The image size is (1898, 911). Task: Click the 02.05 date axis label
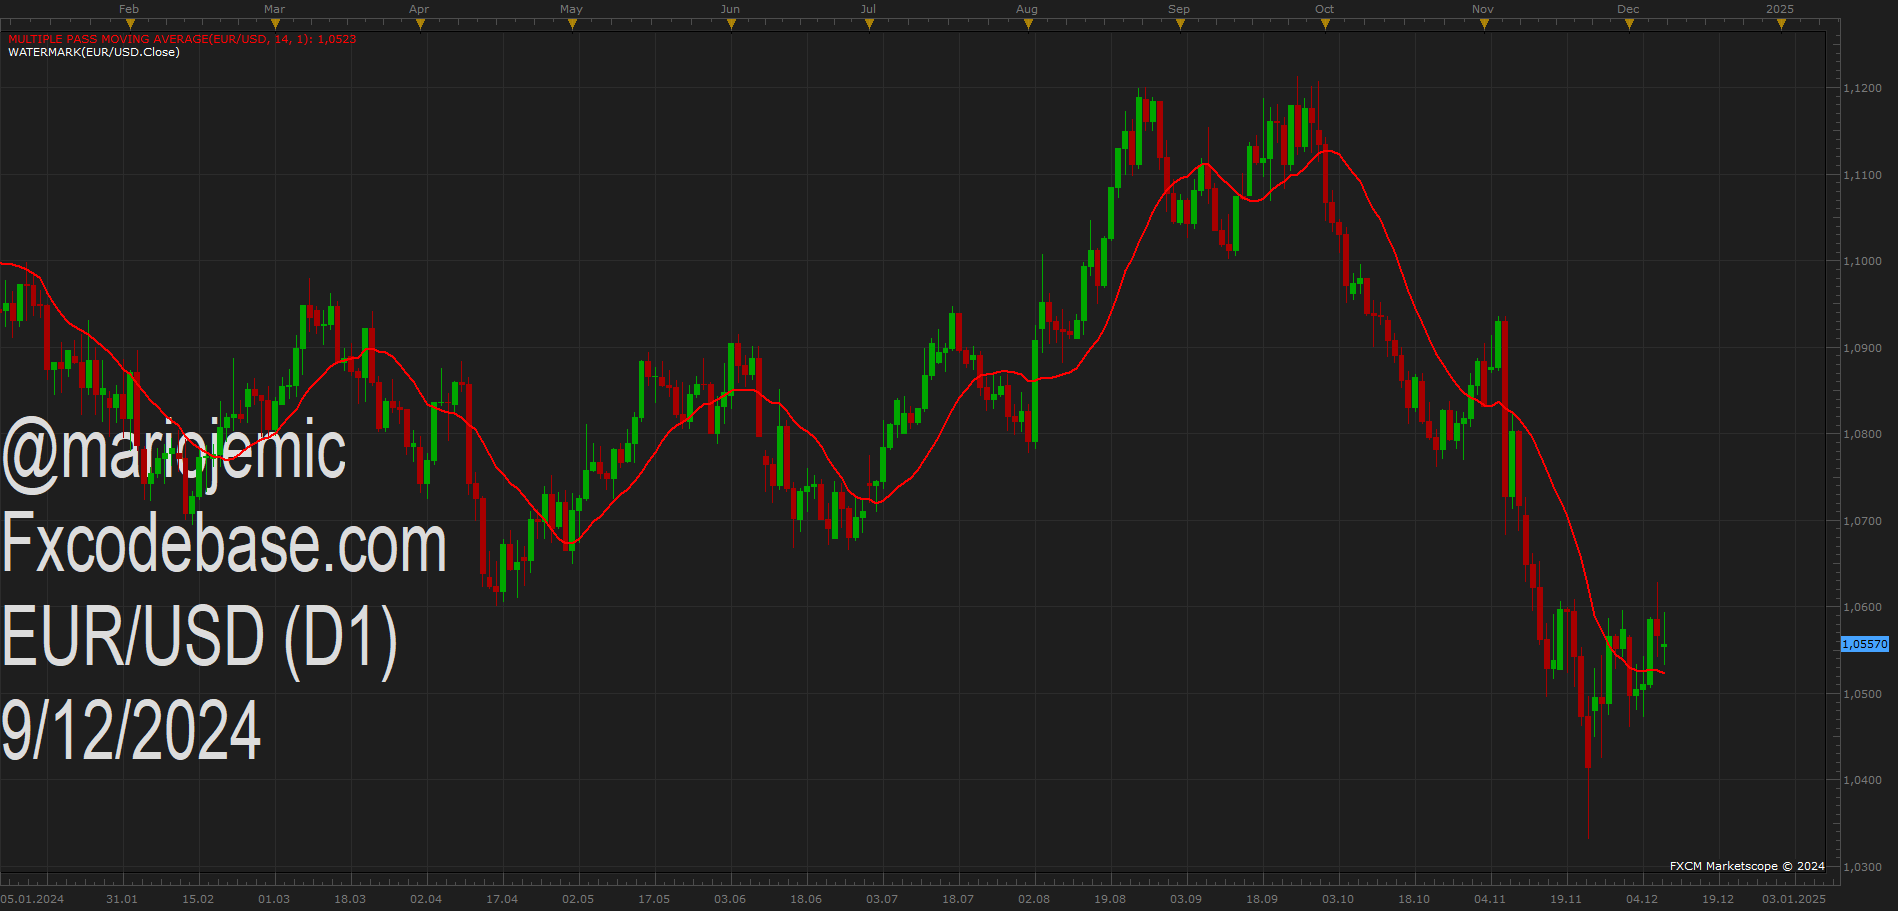click(578, 899)
